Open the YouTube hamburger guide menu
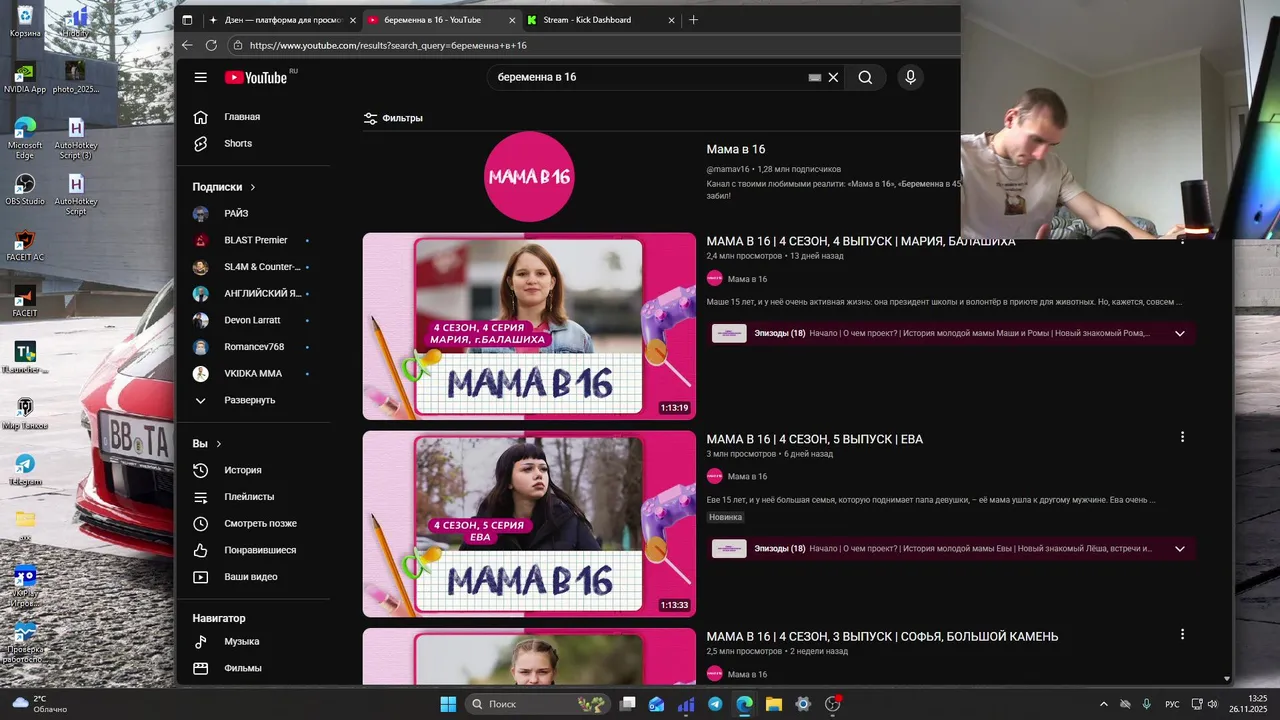This screenshot has width=1280, height=720. [x=201, y=77]
